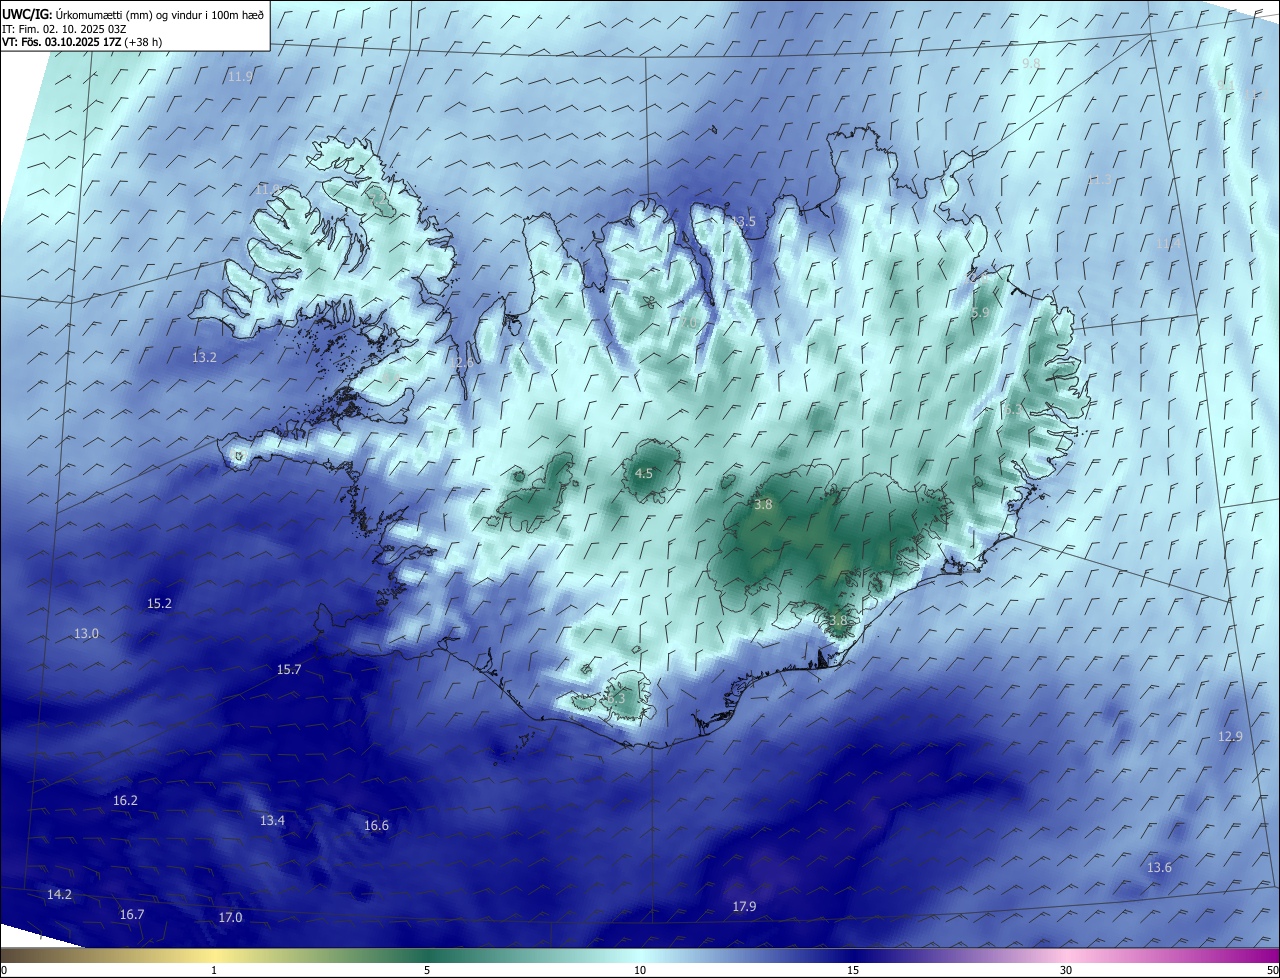1280x978 pixels.
Task: Click the 17.0 value label
Action: 230,918
